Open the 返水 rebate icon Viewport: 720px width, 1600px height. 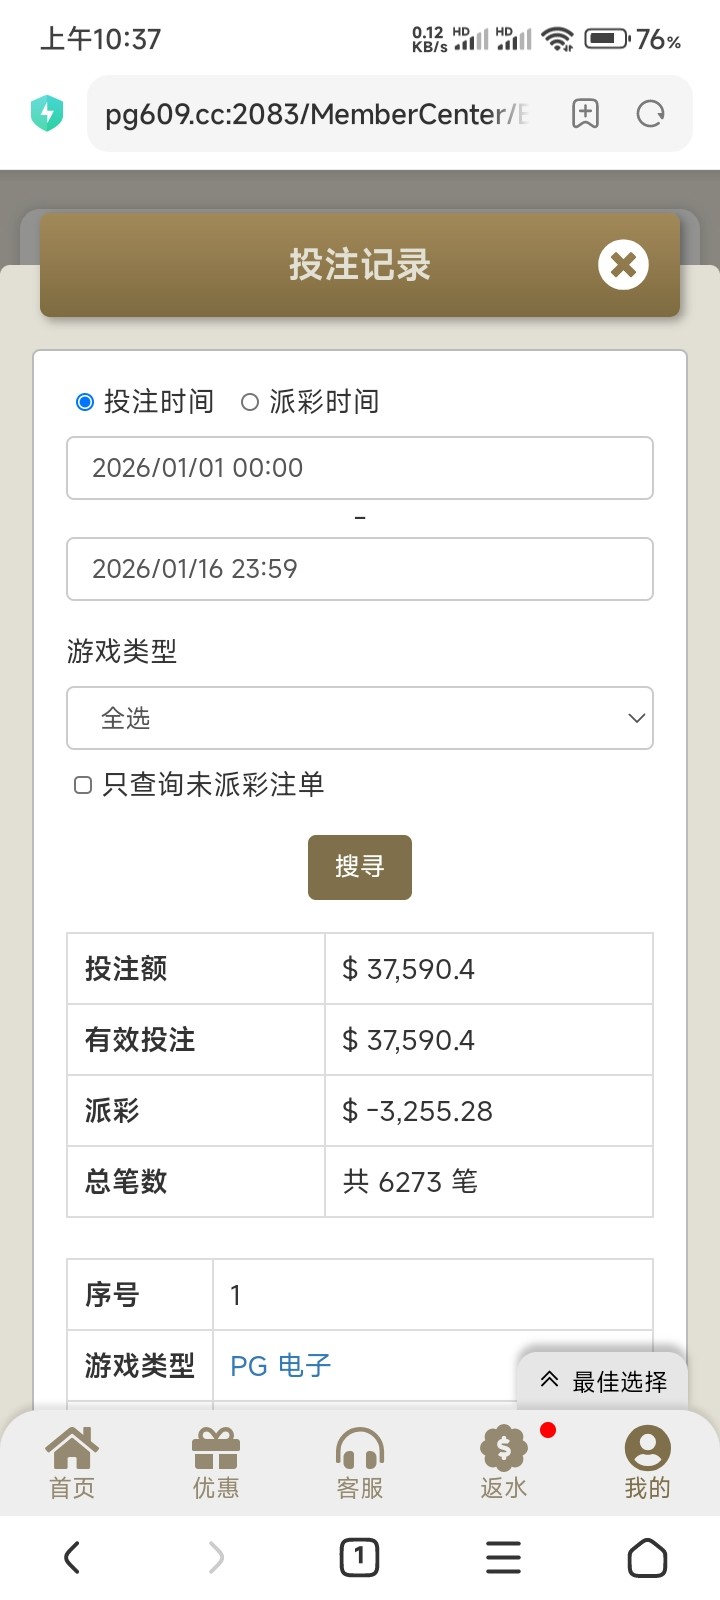(x=503, y=1448)
